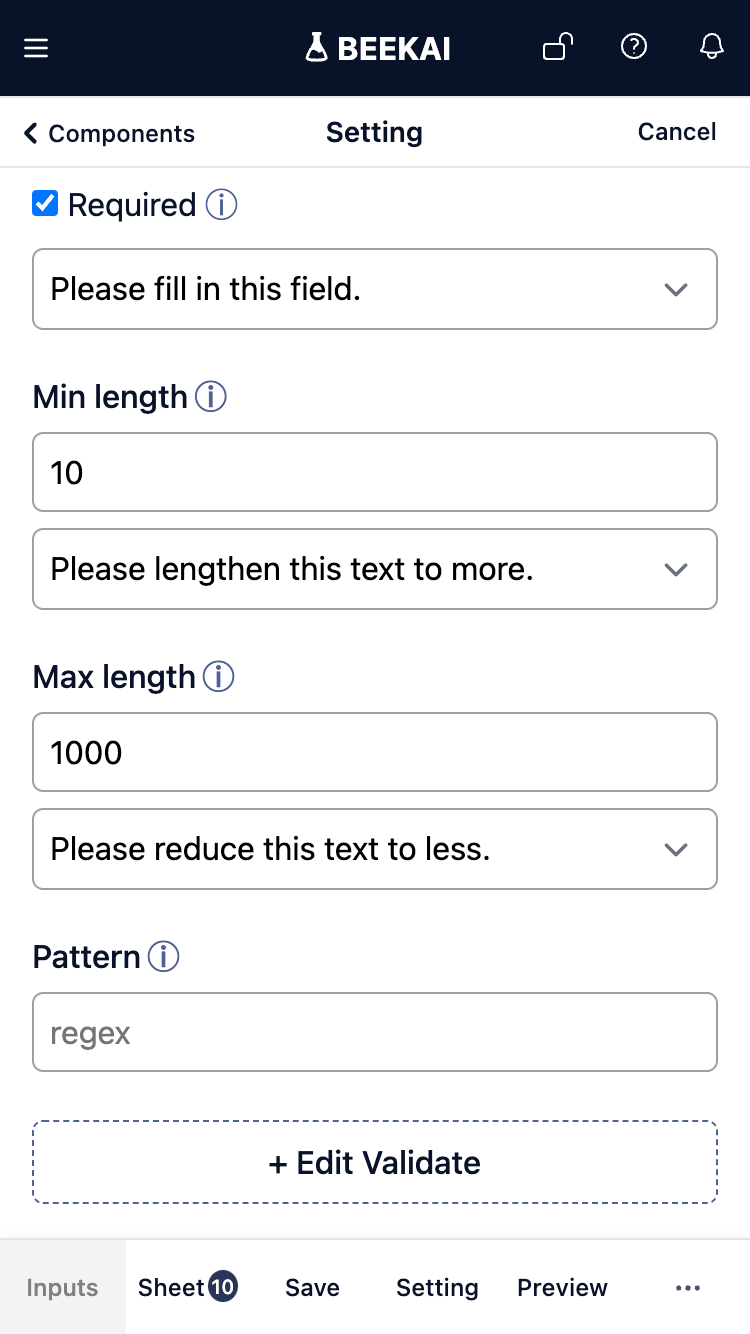The image size is (750, 1334).
Task: Open the notifications bell icon
Action: [x=711, y=47]
